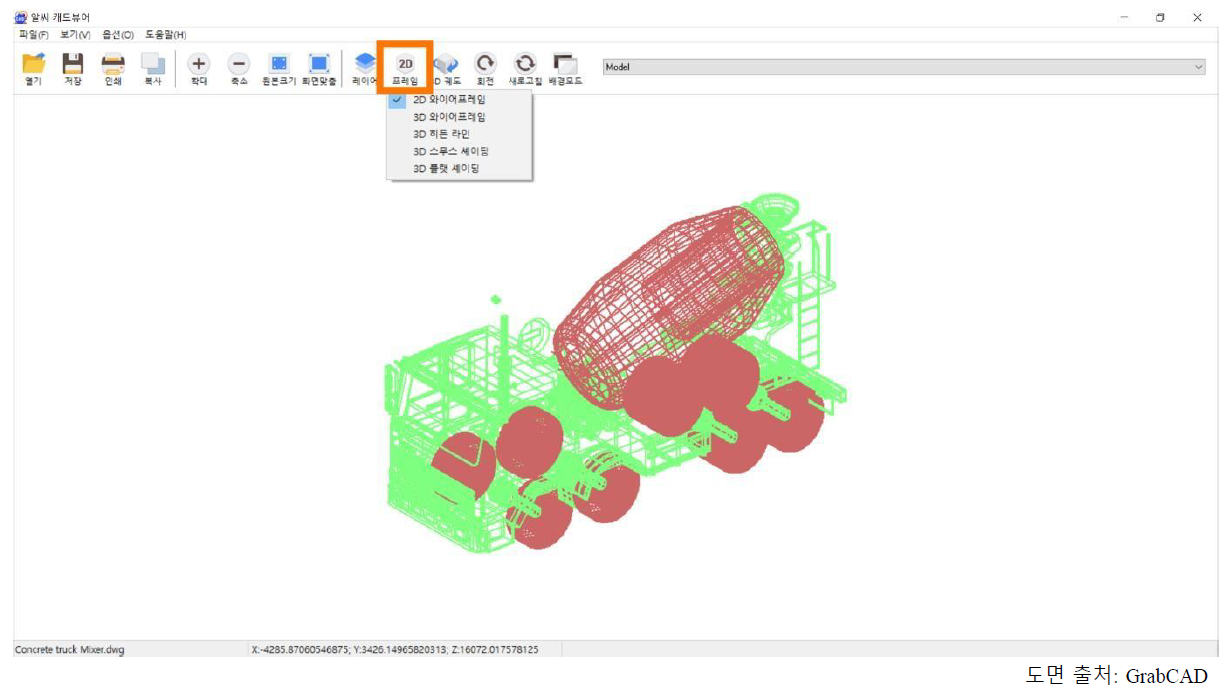Viewport: 1229px width, 698px height.
Task: Click the 3D 궤도 (orbit) icon
Action: pyautogui.click(x=446, y=63)
